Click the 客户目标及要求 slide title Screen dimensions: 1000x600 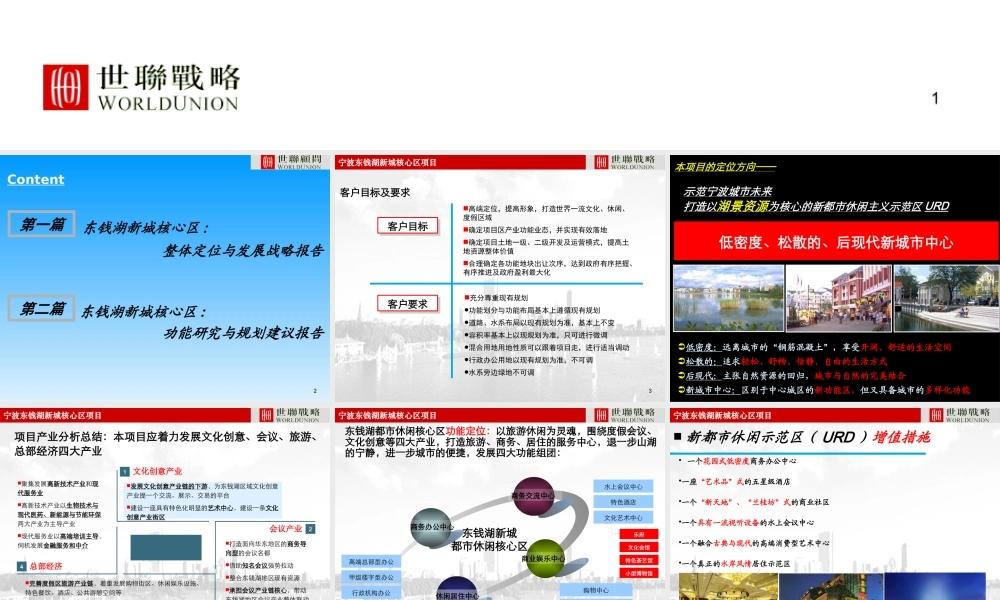click(x=375, y=193)
